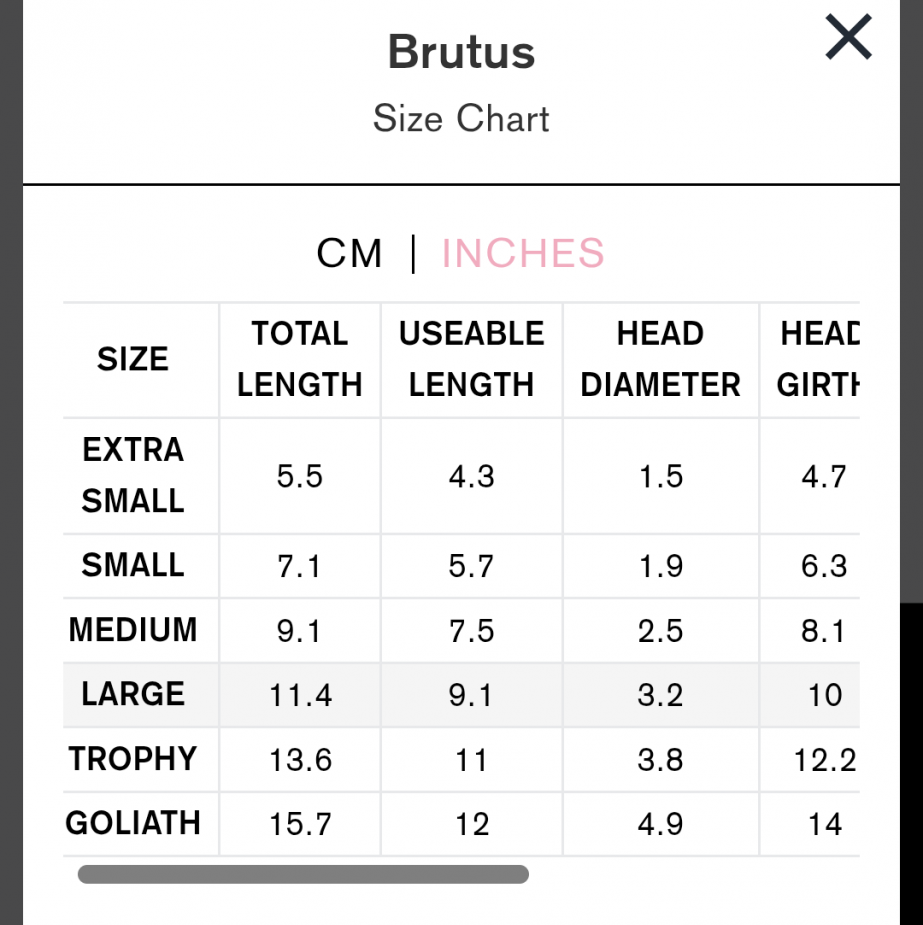Switch measurements to CM
This screenshot has height=925, width=923.
point(349,254)
